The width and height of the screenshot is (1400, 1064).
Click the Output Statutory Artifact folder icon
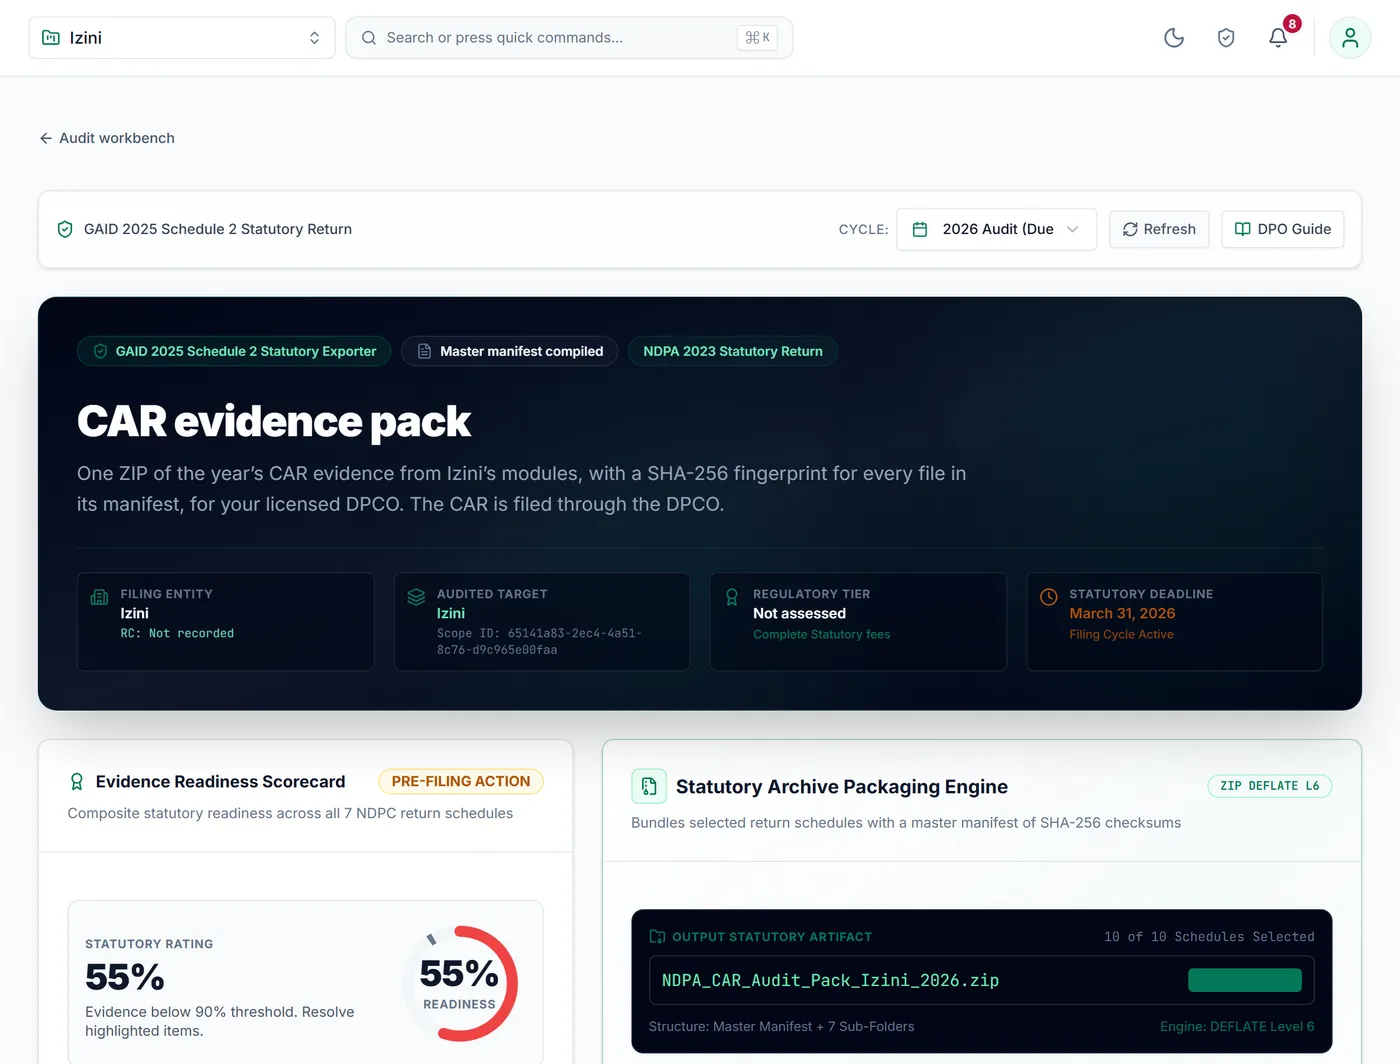pyautogui.click(x=657, y=937)
